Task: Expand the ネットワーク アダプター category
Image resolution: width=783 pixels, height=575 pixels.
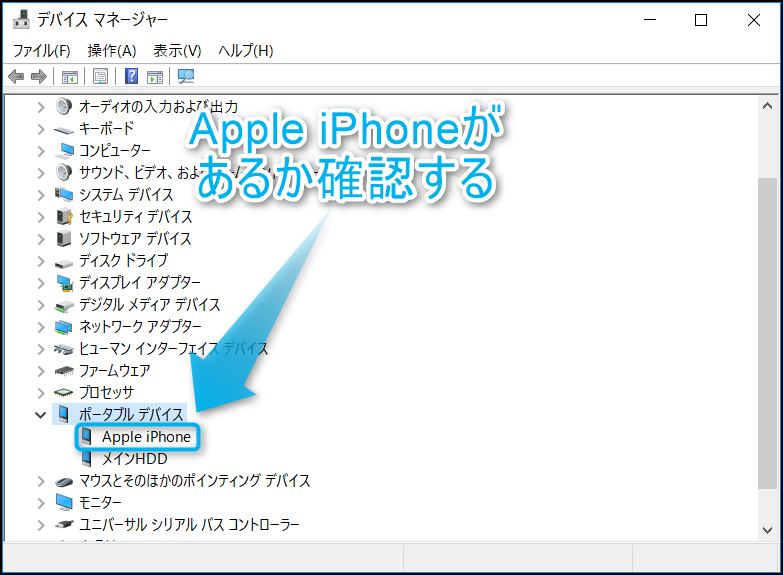Action: point(41,326)
